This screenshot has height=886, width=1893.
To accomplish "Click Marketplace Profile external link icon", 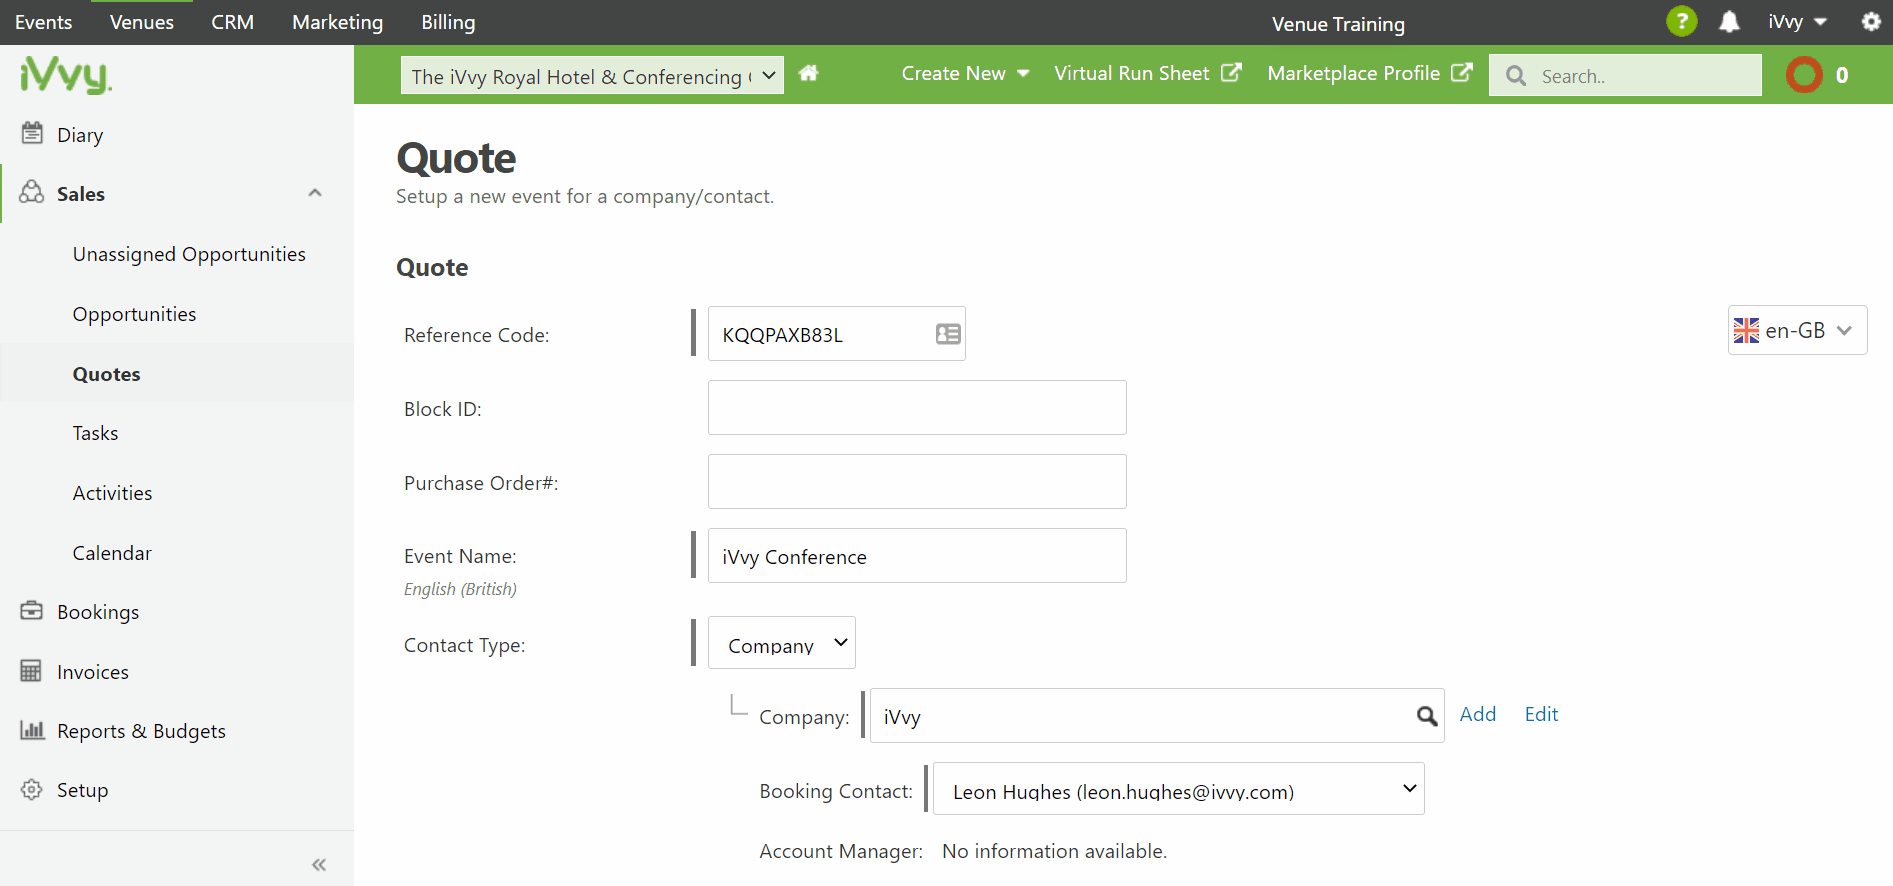I will click(x=1462, y=72).
